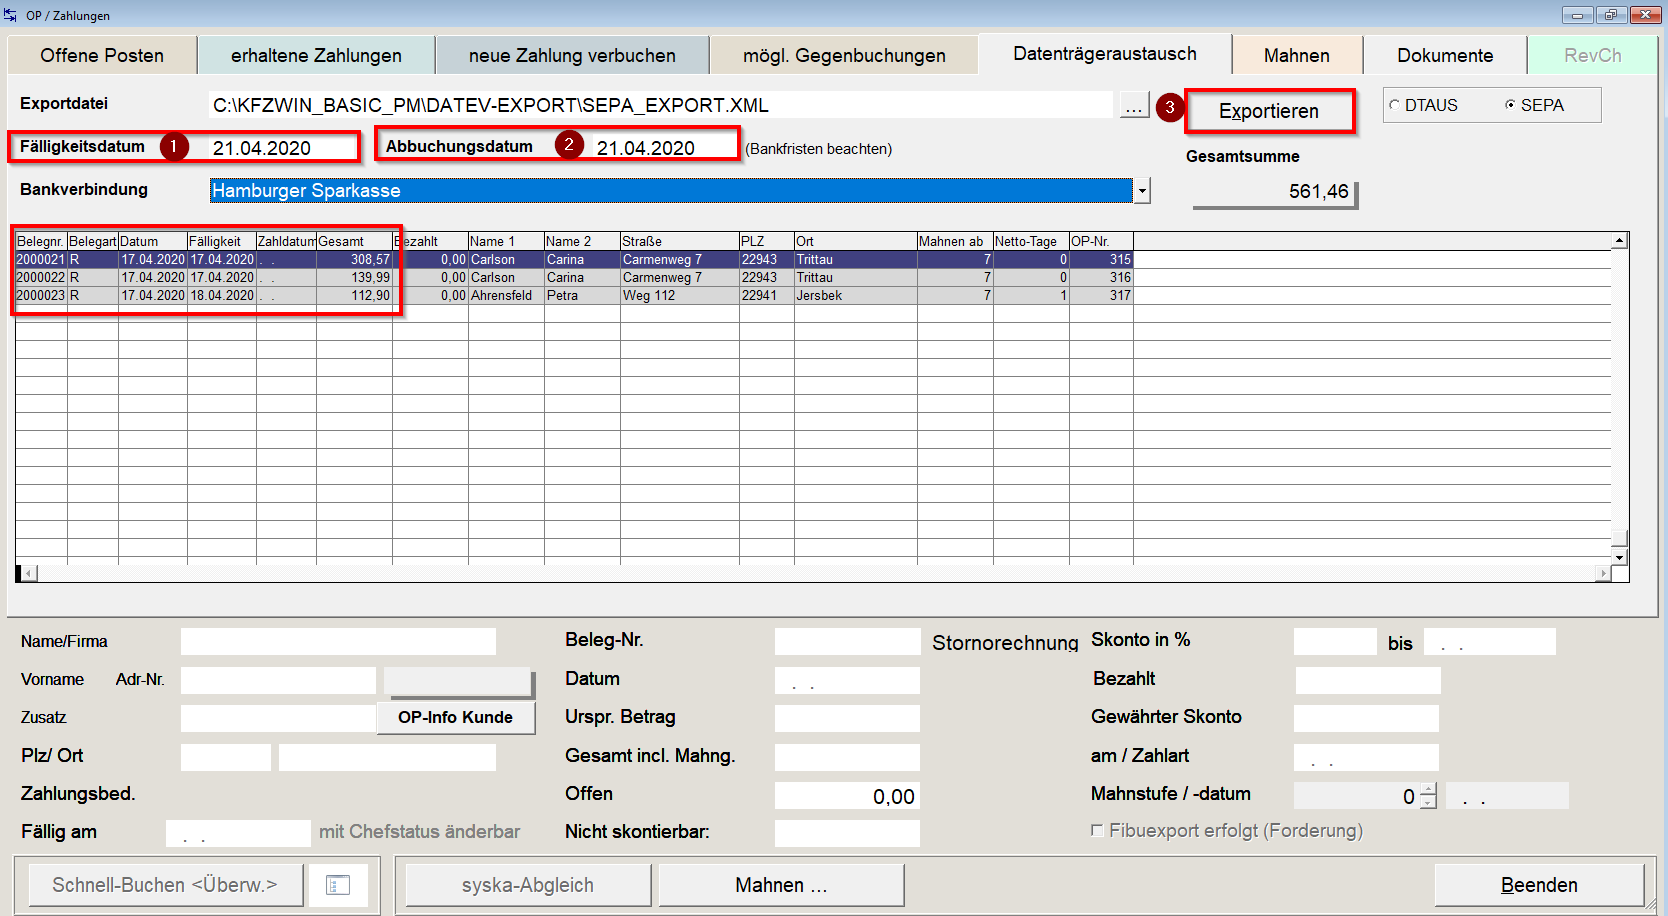Open the Offene Posten tab
Screen dimensions: 1668x916
tap(102, 55)
